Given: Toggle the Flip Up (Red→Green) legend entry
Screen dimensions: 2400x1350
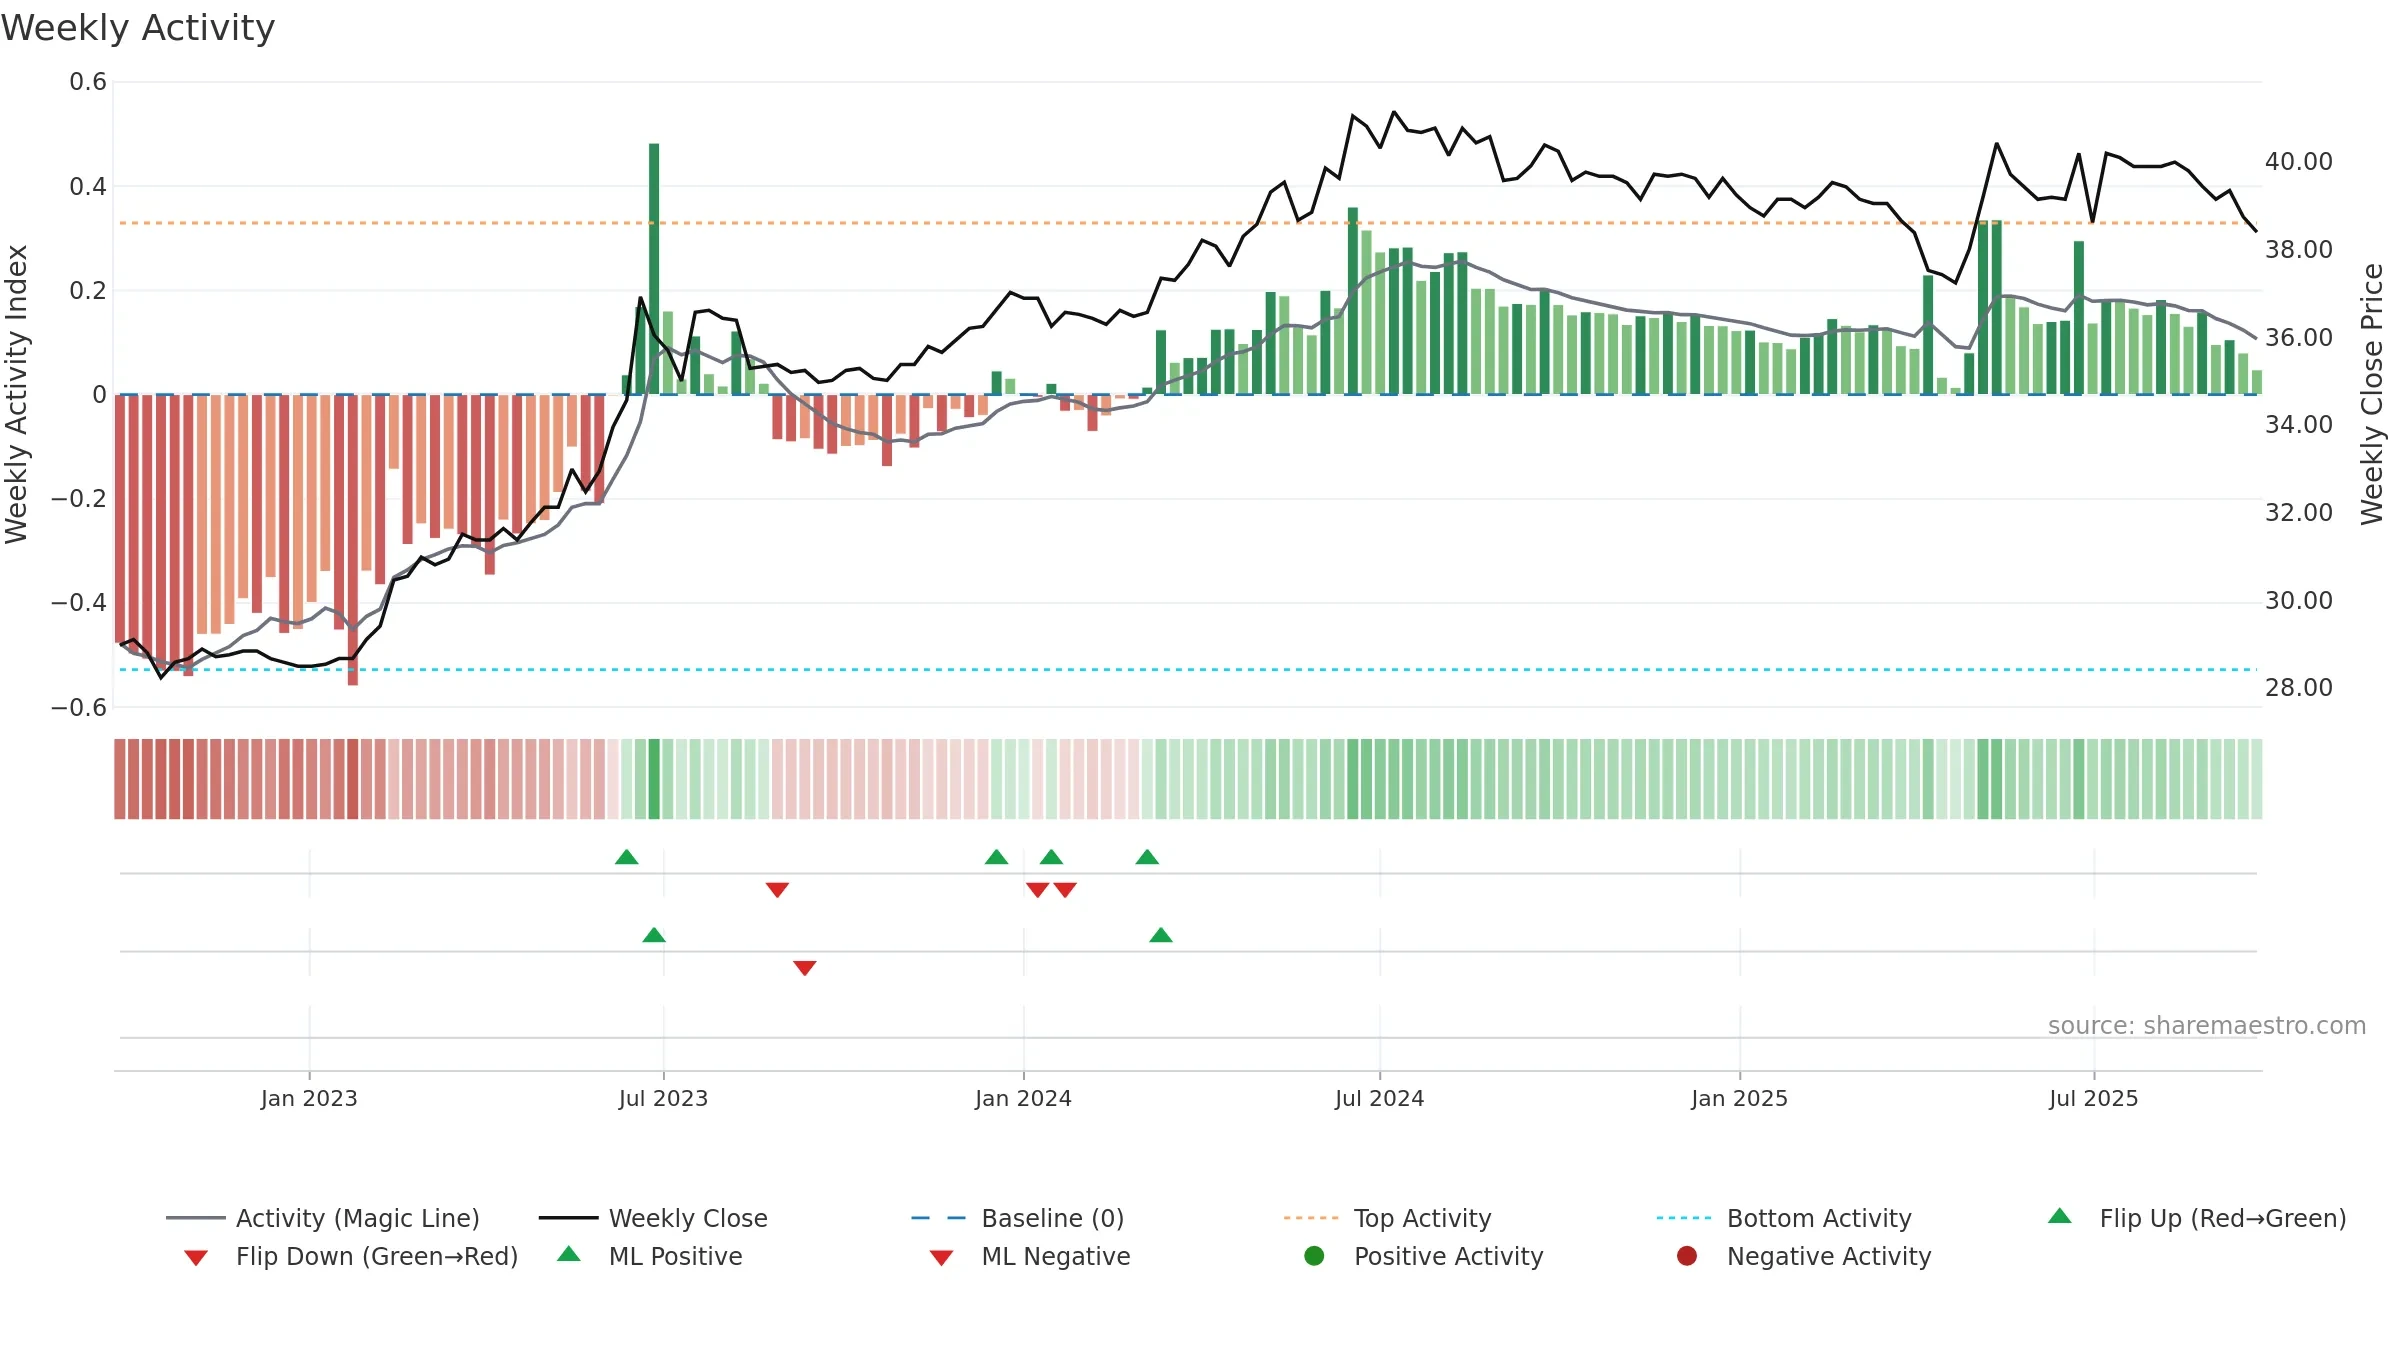Looking at the screenshot, I should (2196, 1218).
